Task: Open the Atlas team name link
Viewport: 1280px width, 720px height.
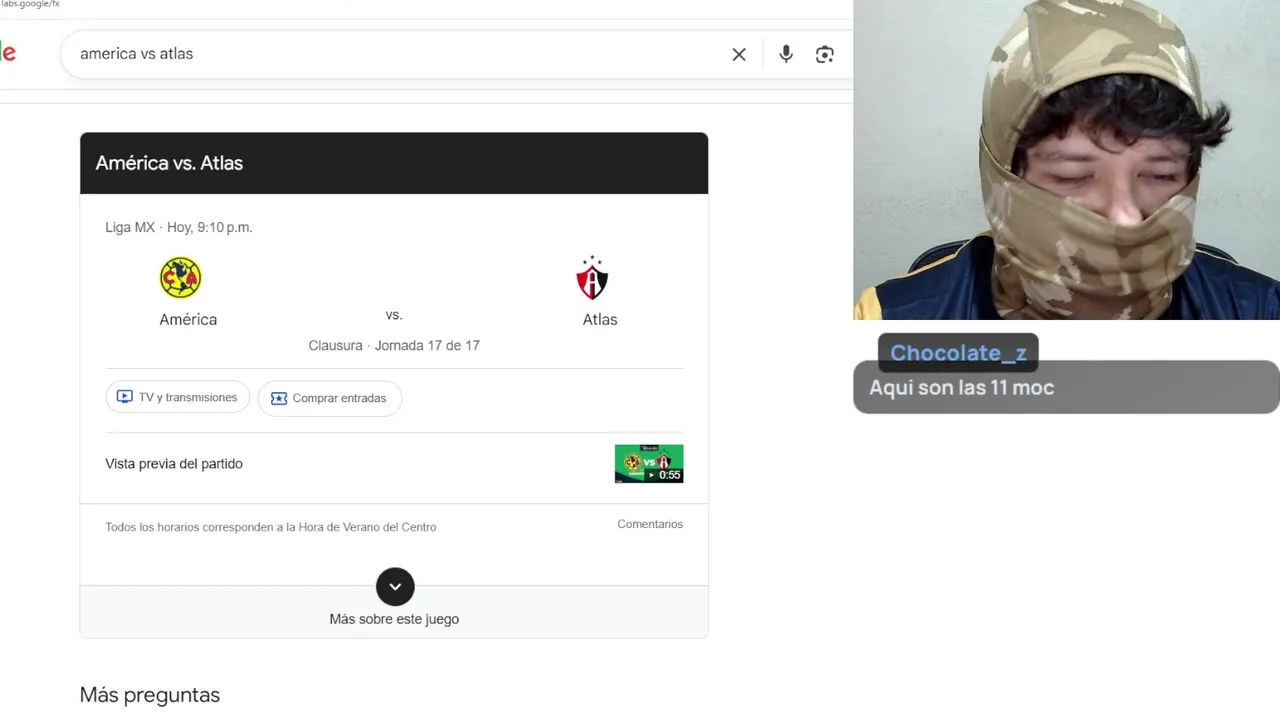Action: click(600, 319)
